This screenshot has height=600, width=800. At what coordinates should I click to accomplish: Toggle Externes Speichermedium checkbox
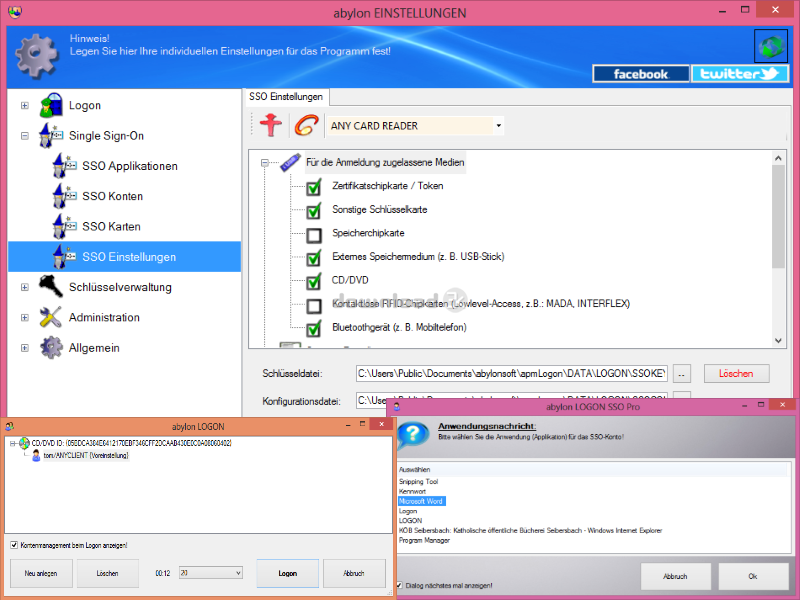pyautogui.click(x=314, y=258)
